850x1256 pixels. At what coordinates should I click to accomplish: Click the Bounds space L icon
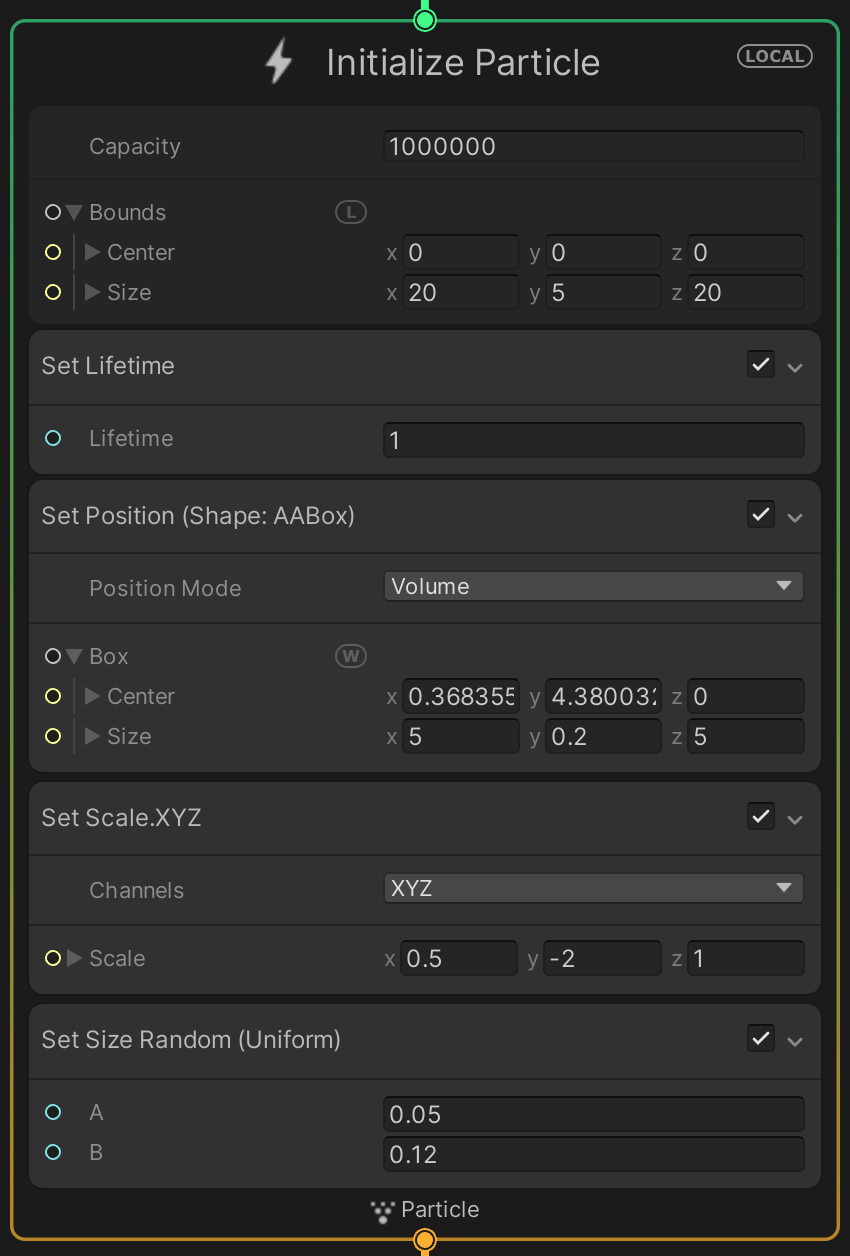(350, 212)
